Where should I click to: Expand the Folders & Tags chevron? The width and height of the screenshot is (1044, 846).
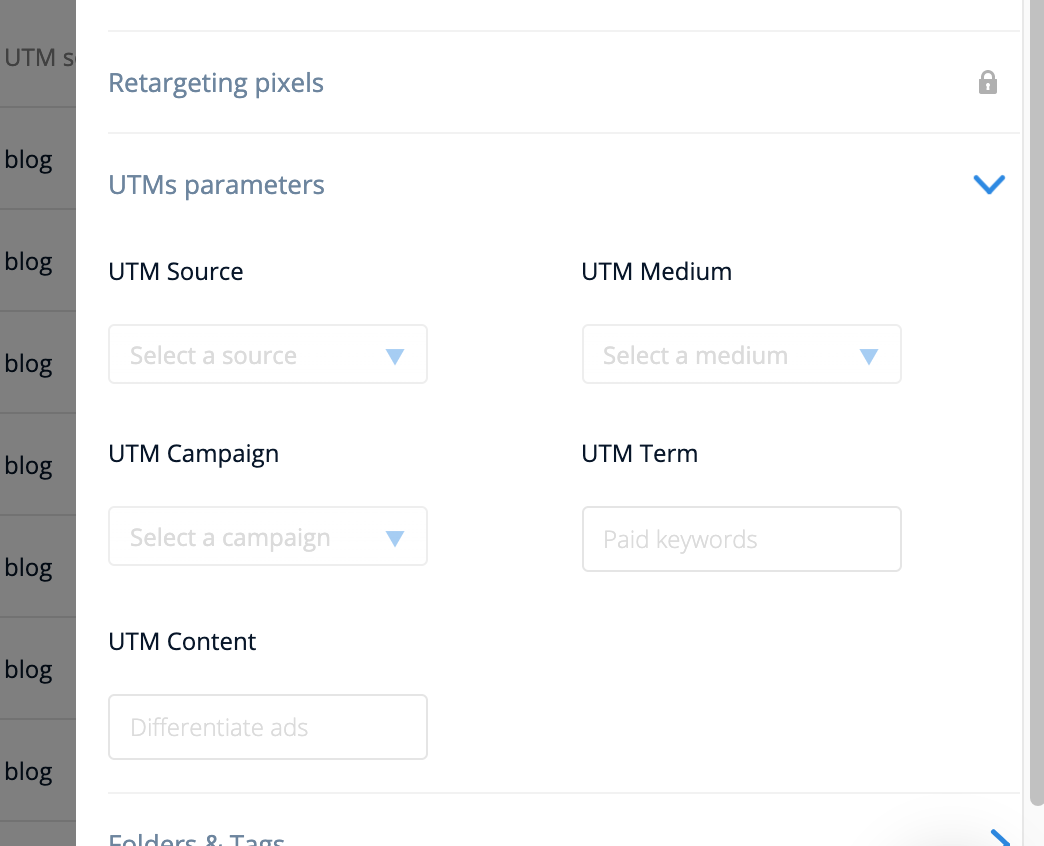pos(999,838)
